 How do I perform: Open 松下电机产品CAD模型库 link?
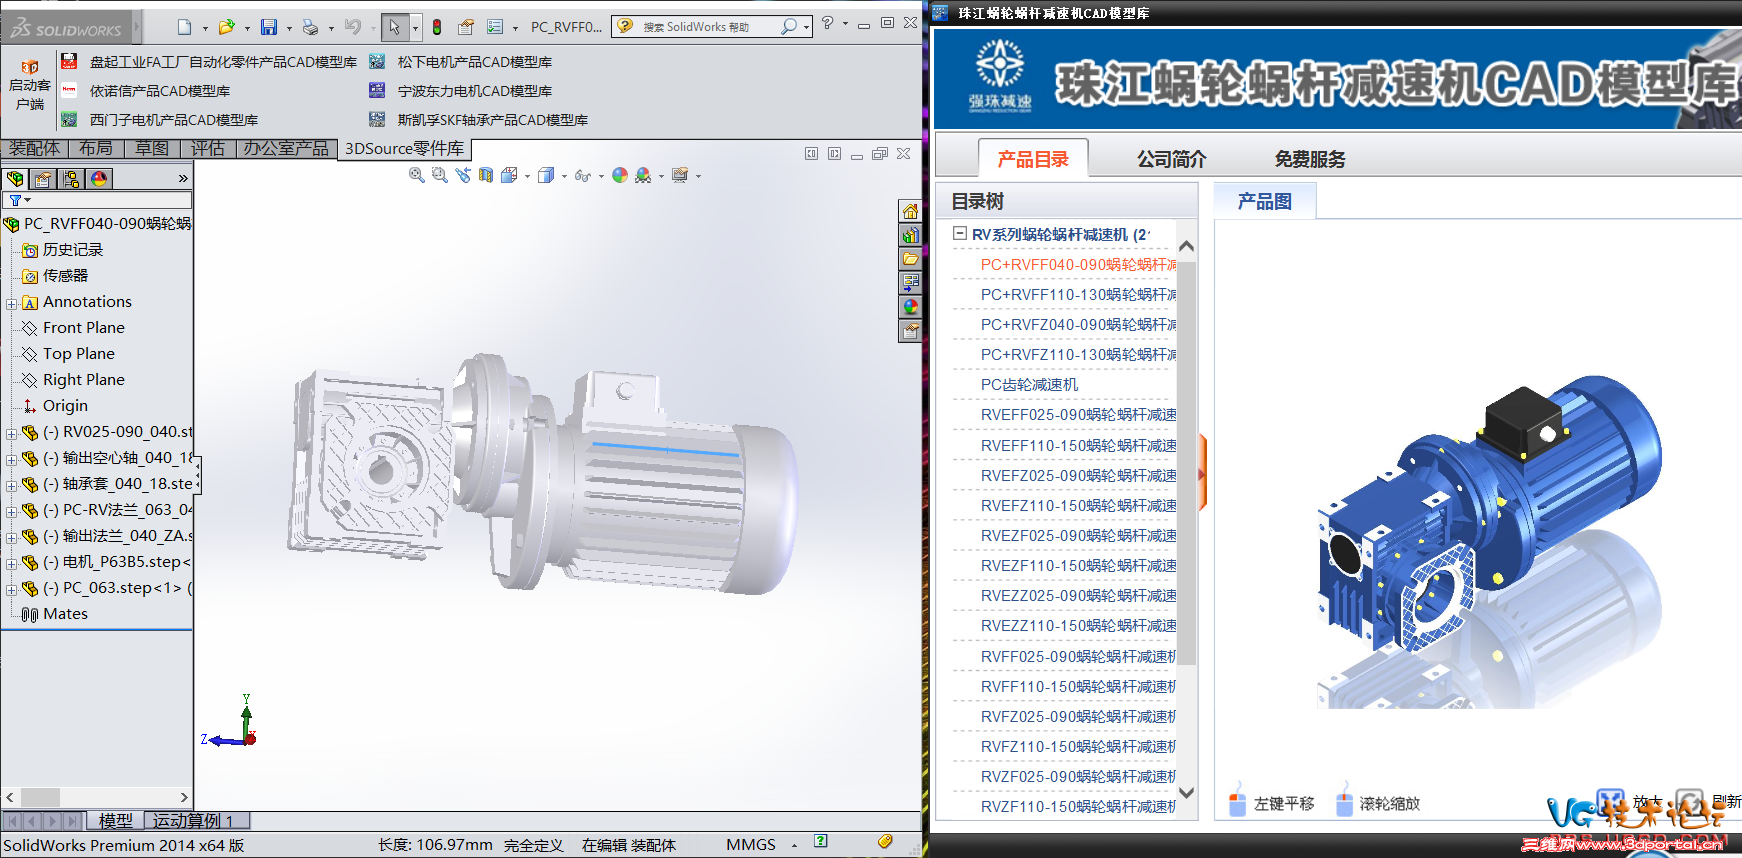click(x=475, y=62)
